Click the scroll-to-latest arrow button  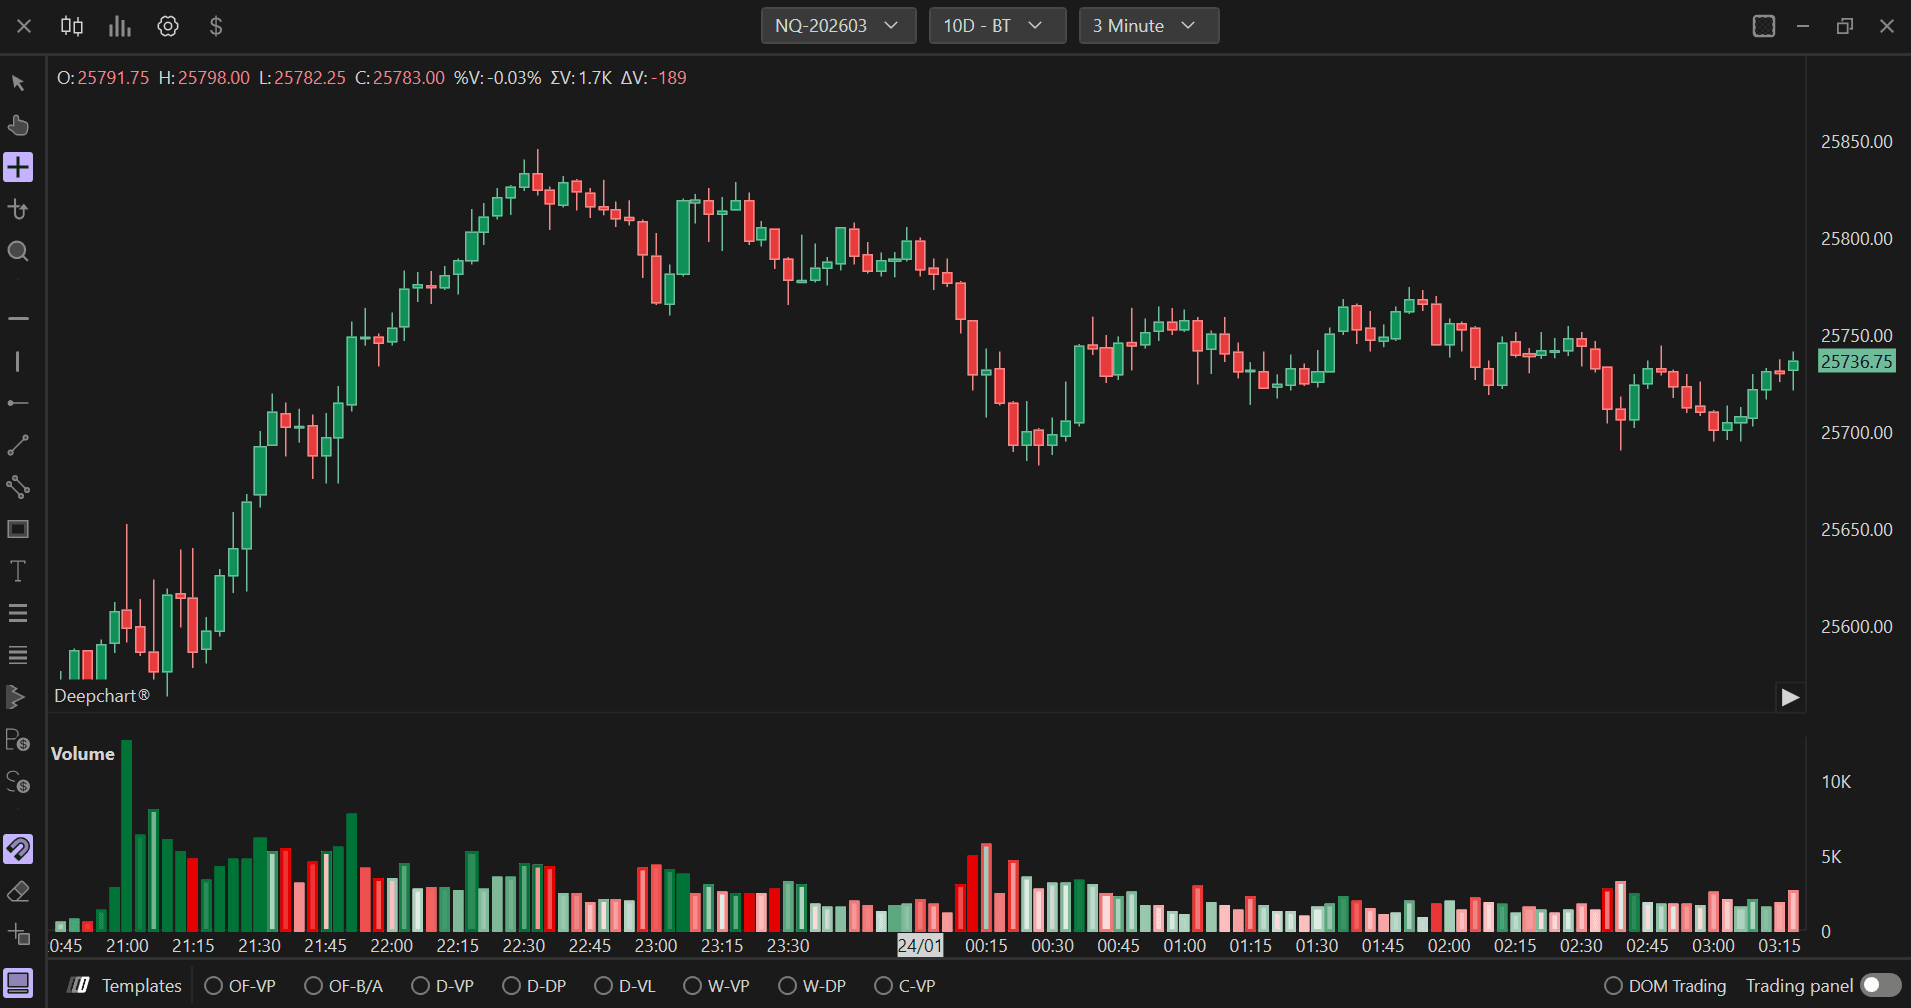point(1790,697)
